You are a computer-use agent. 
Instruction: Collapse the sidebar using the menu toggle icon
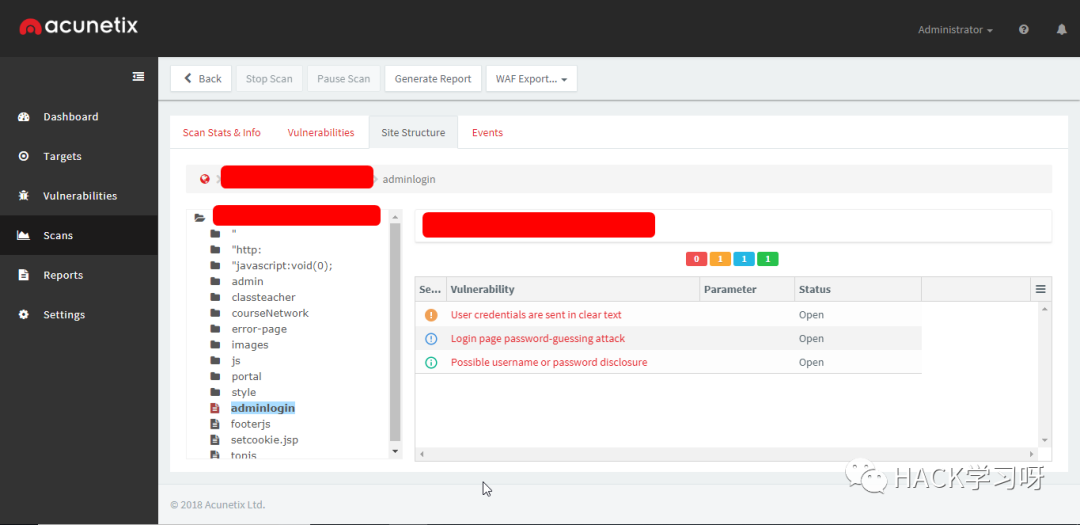tap(138, 77)
